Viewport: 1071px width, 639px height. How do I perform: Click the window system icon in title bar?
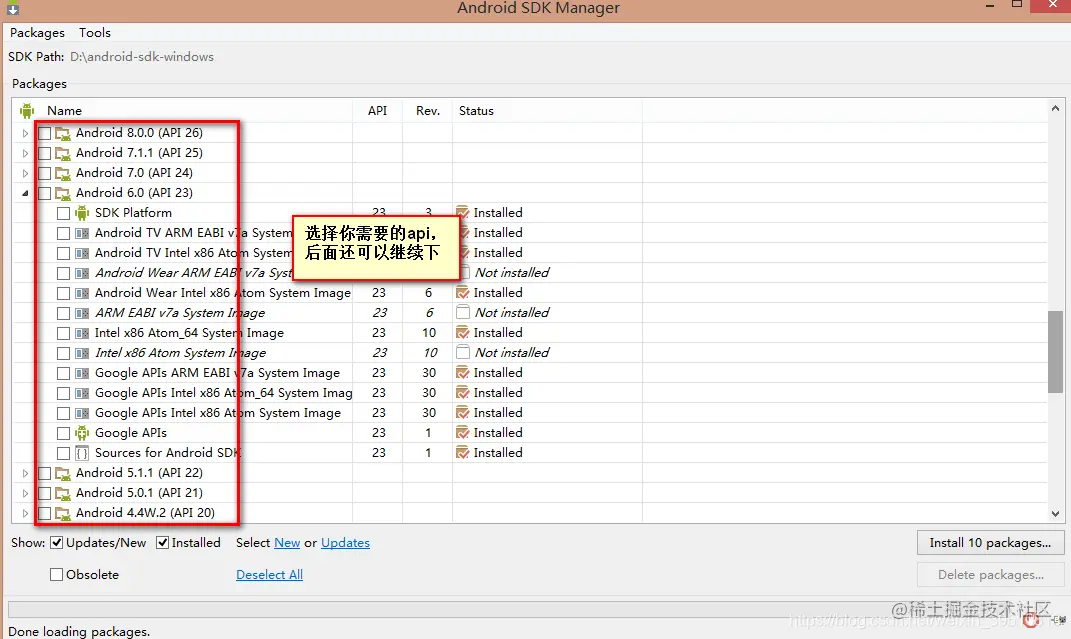click(12, 9)
